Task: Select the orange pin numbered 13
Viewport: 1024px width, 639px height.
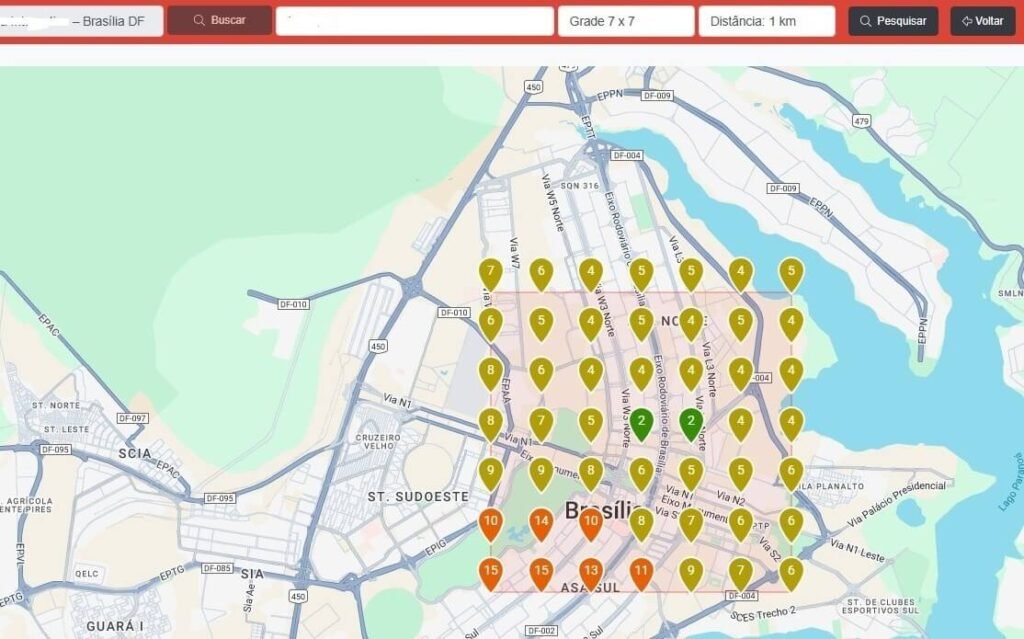Action: (x=591, y=572)
